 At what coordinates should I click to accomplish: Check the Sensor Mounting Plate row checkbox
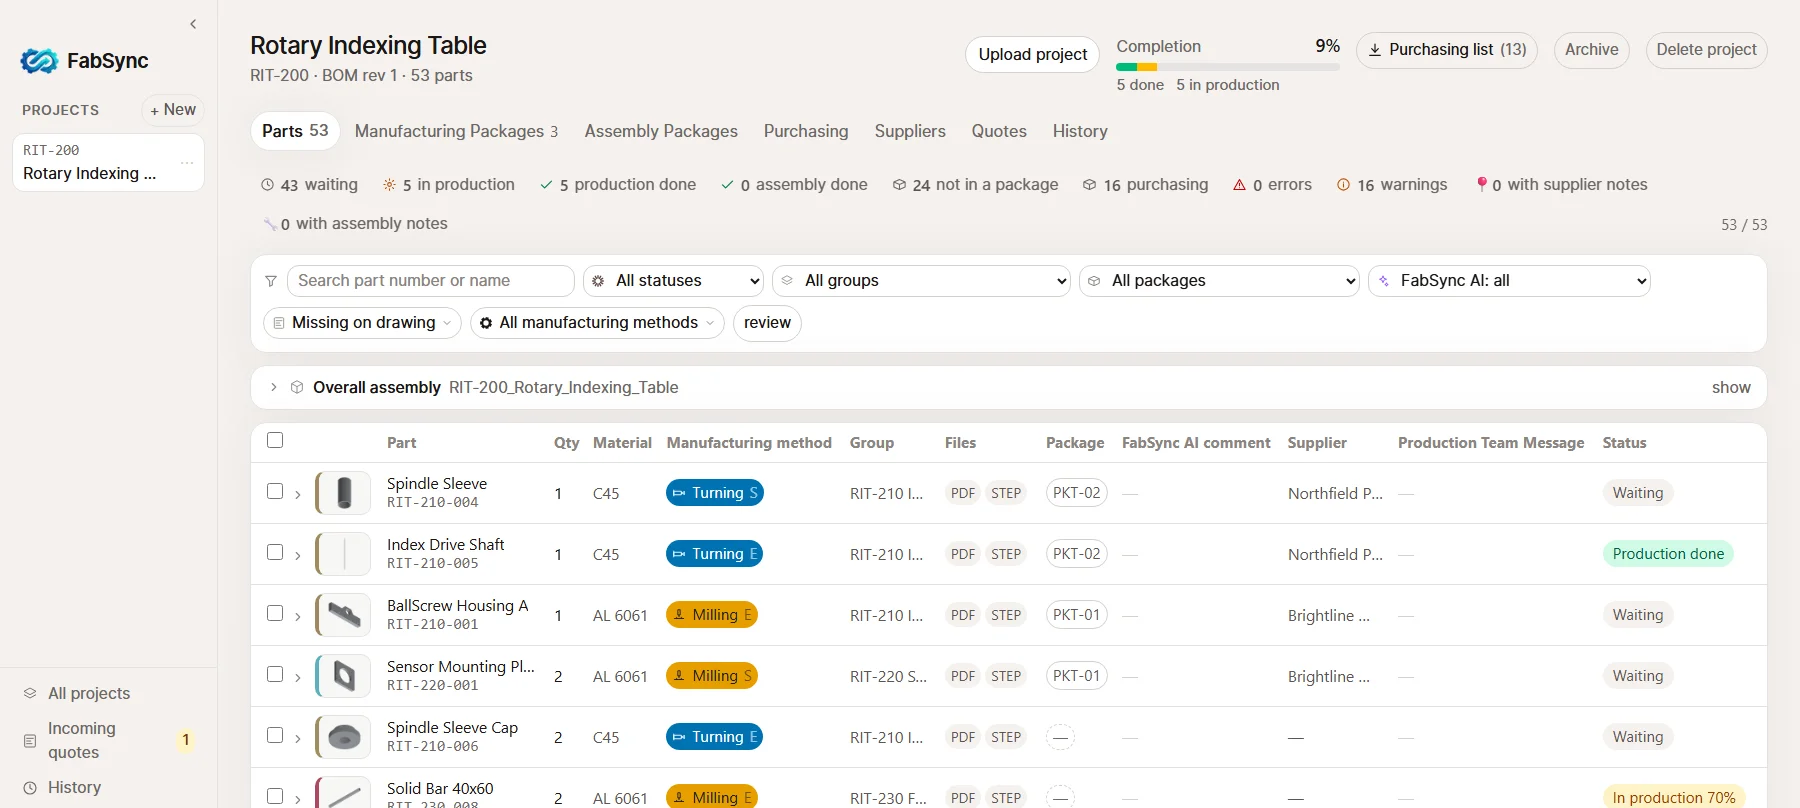click(x=275, y=674)
